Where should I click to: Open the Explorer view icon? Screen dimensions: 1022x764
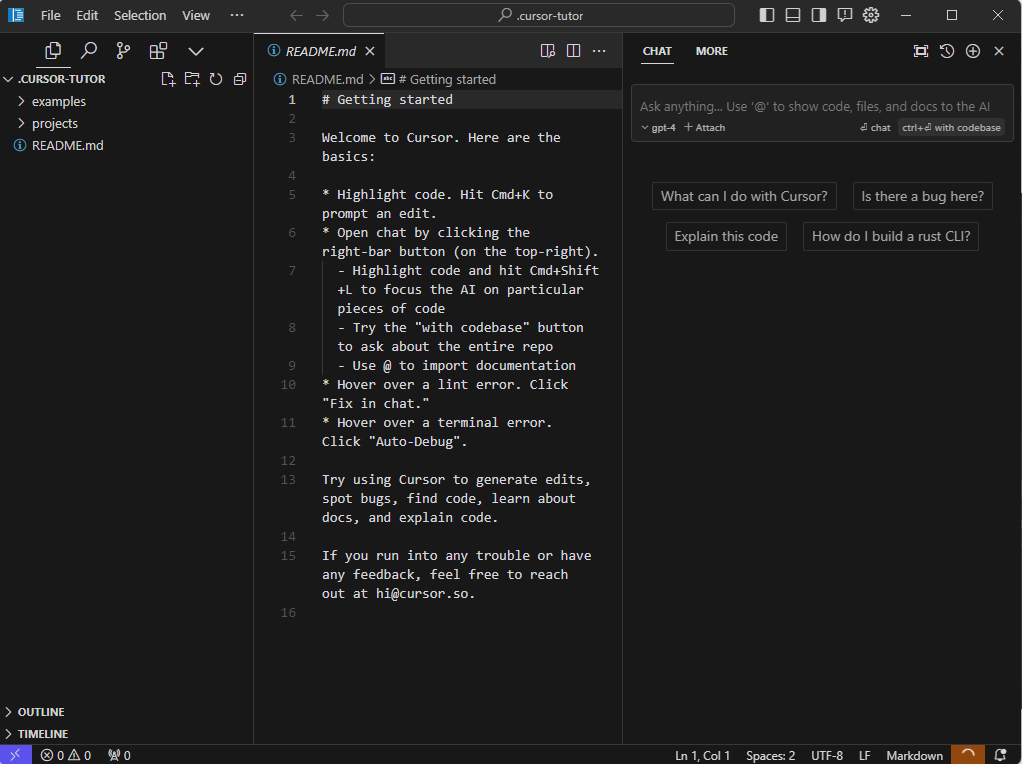(x=53, y=51)
